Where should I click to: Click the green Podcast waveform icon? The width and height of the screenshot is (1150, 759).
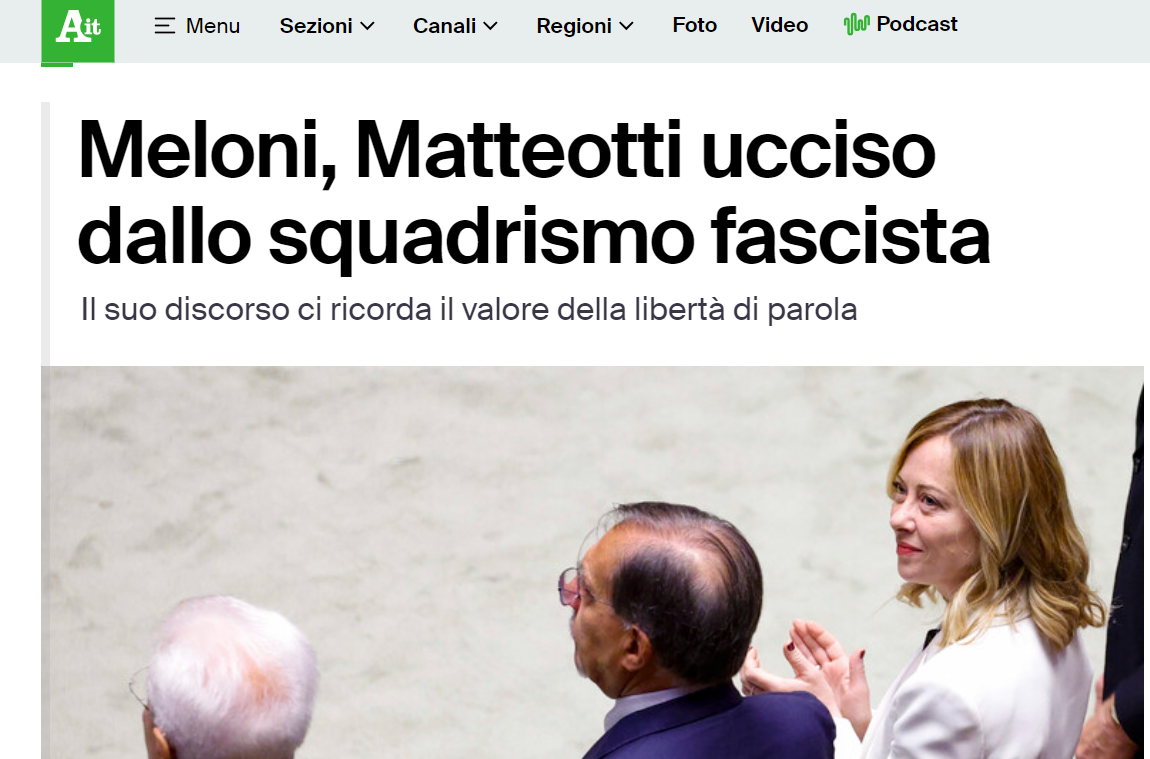coord(856,24)
